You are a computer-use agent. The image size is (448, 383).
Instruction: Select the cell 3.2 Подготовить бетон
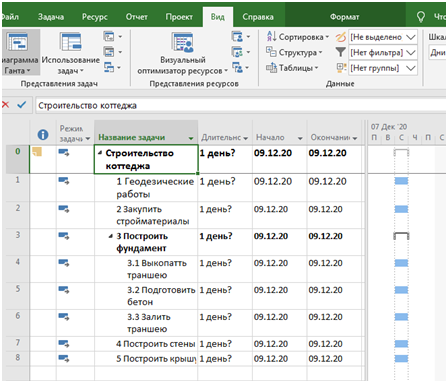click(146, 296)
